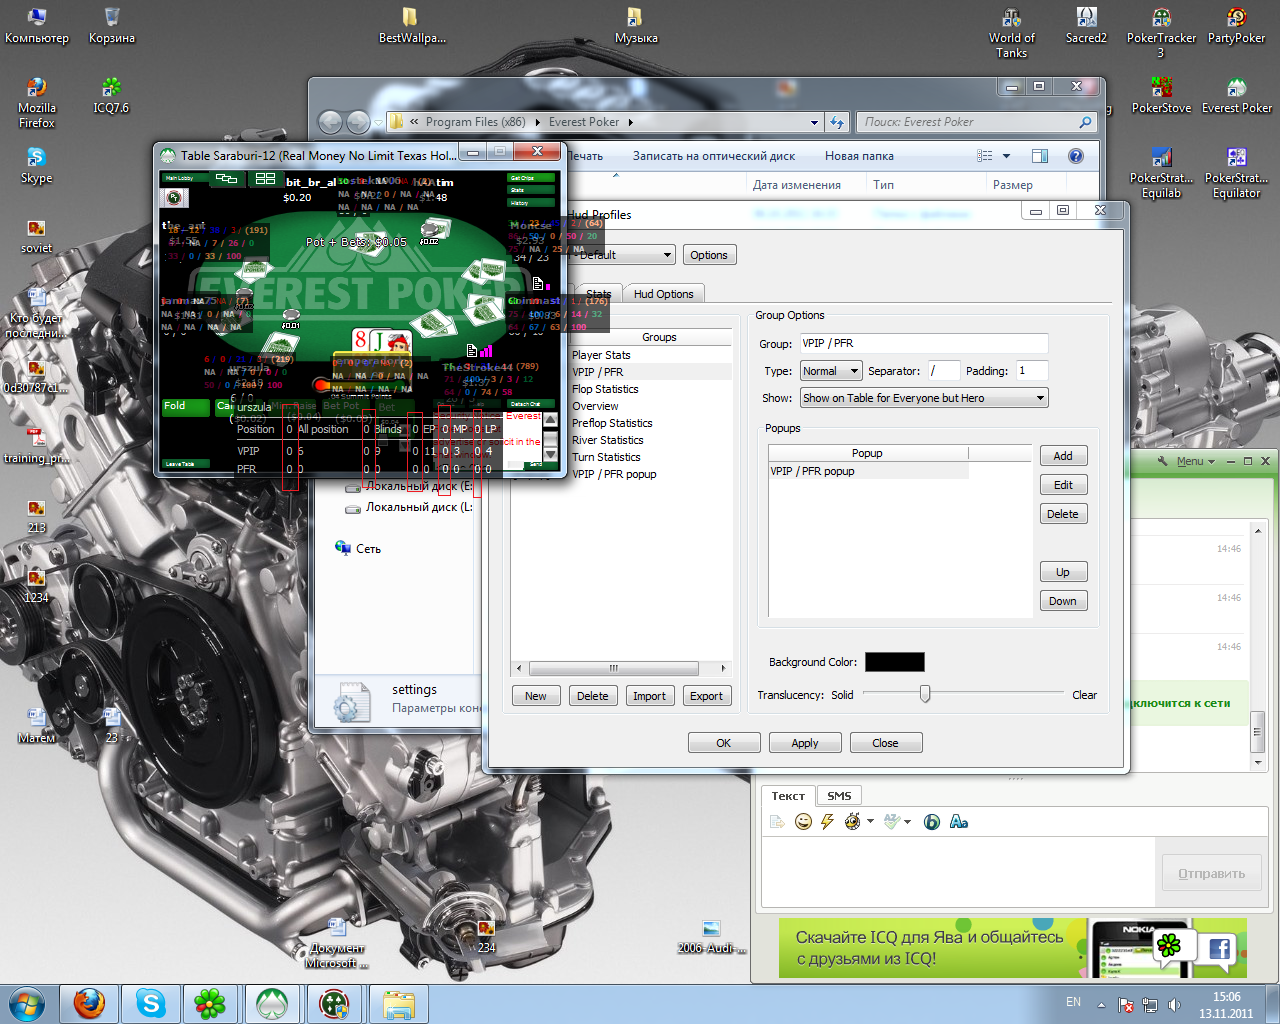Click the Fold button at poker table
Viewport: 1280px width, 1024px height.
click(186, 406)
